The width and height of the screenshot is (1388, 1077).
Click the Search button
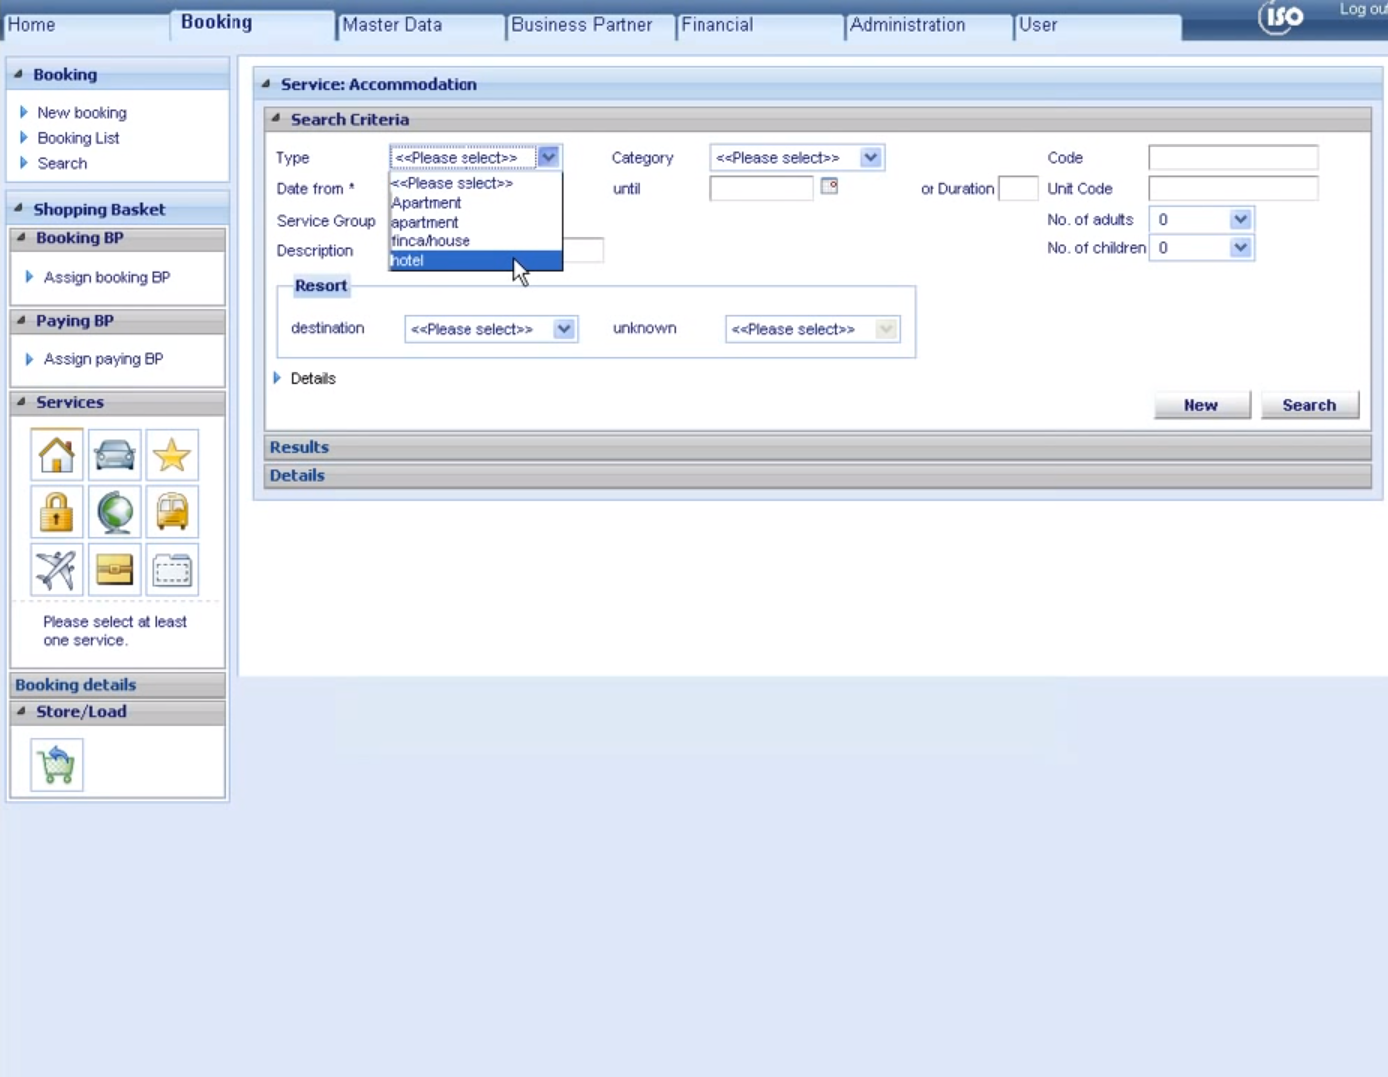click(1309, 404)
